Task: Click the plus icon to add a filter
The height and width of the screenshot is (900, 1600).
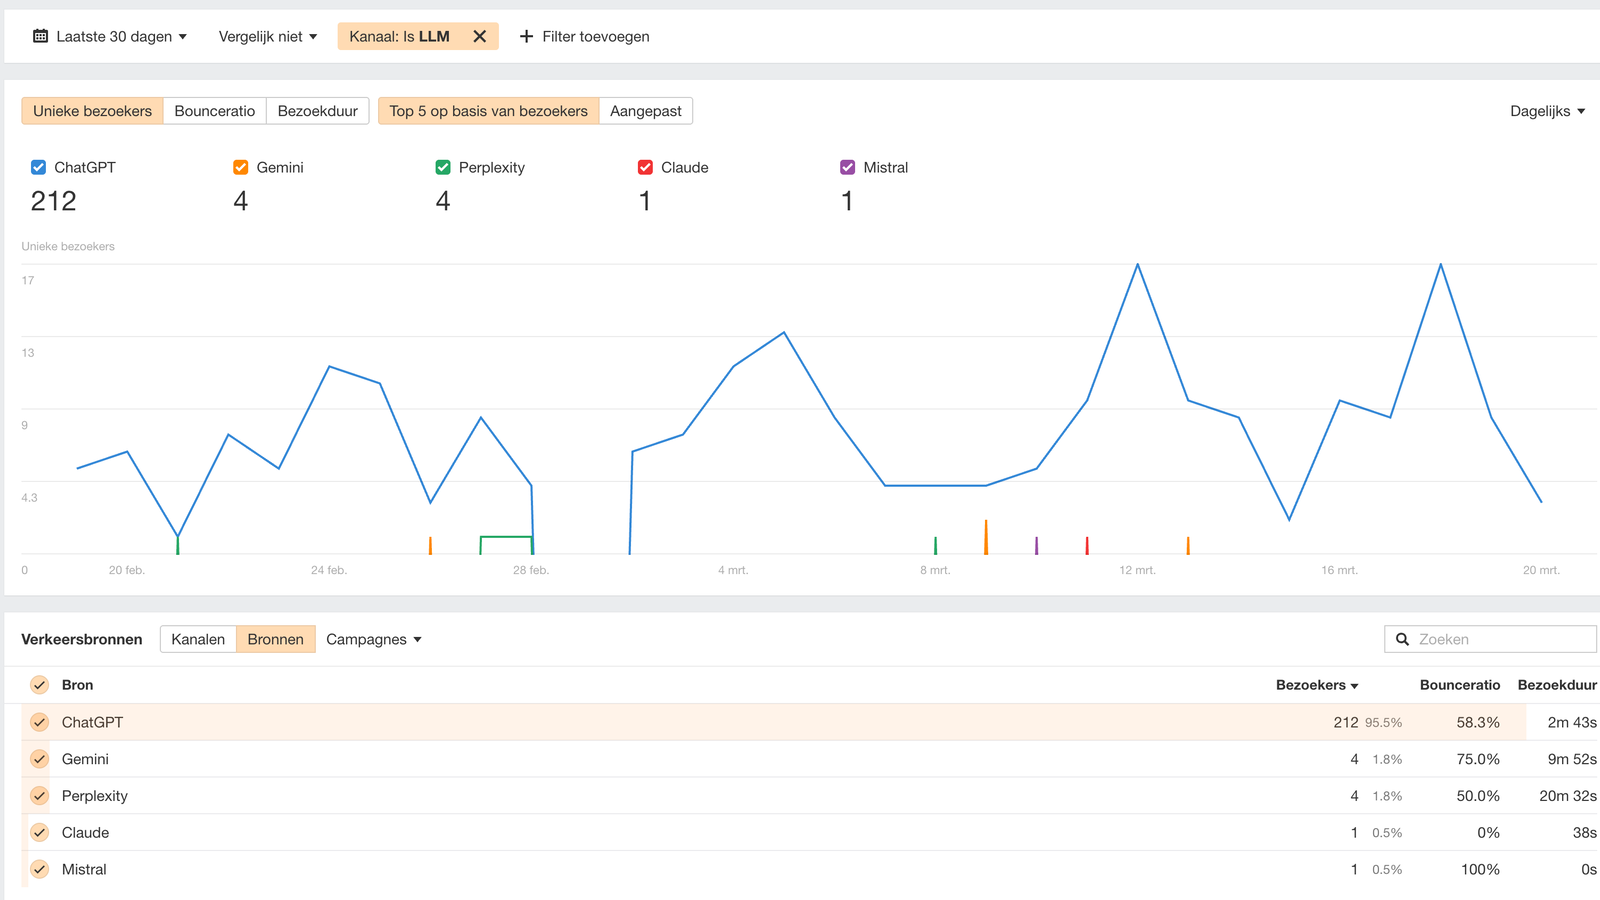Action: (x=525, y=36)
